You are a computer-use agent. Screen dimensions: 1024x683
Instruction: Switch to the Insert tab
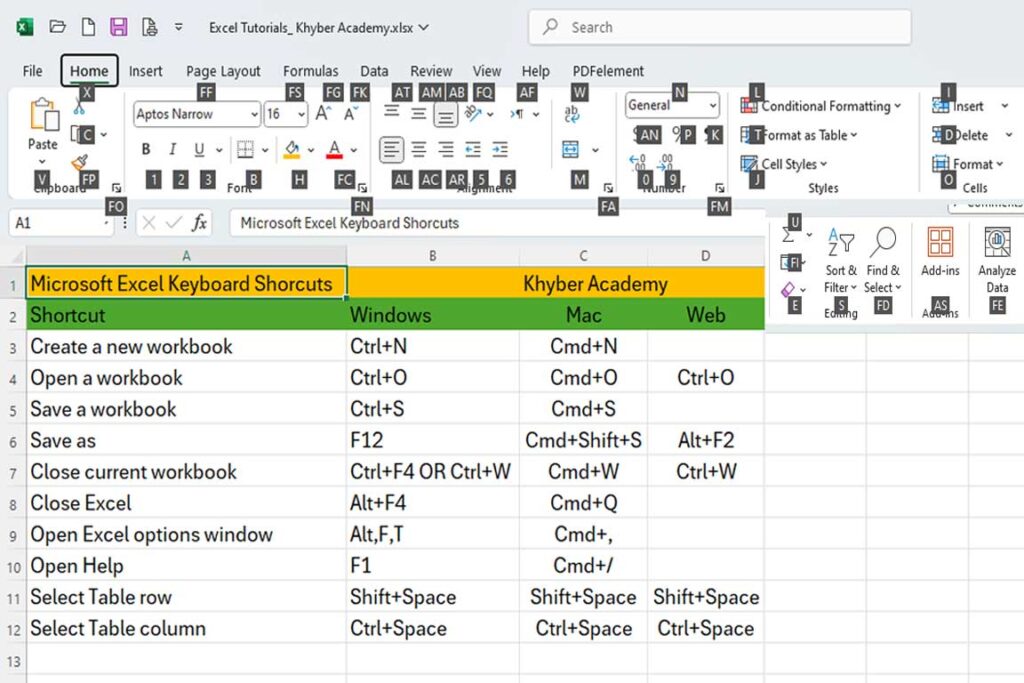[145, 71]
